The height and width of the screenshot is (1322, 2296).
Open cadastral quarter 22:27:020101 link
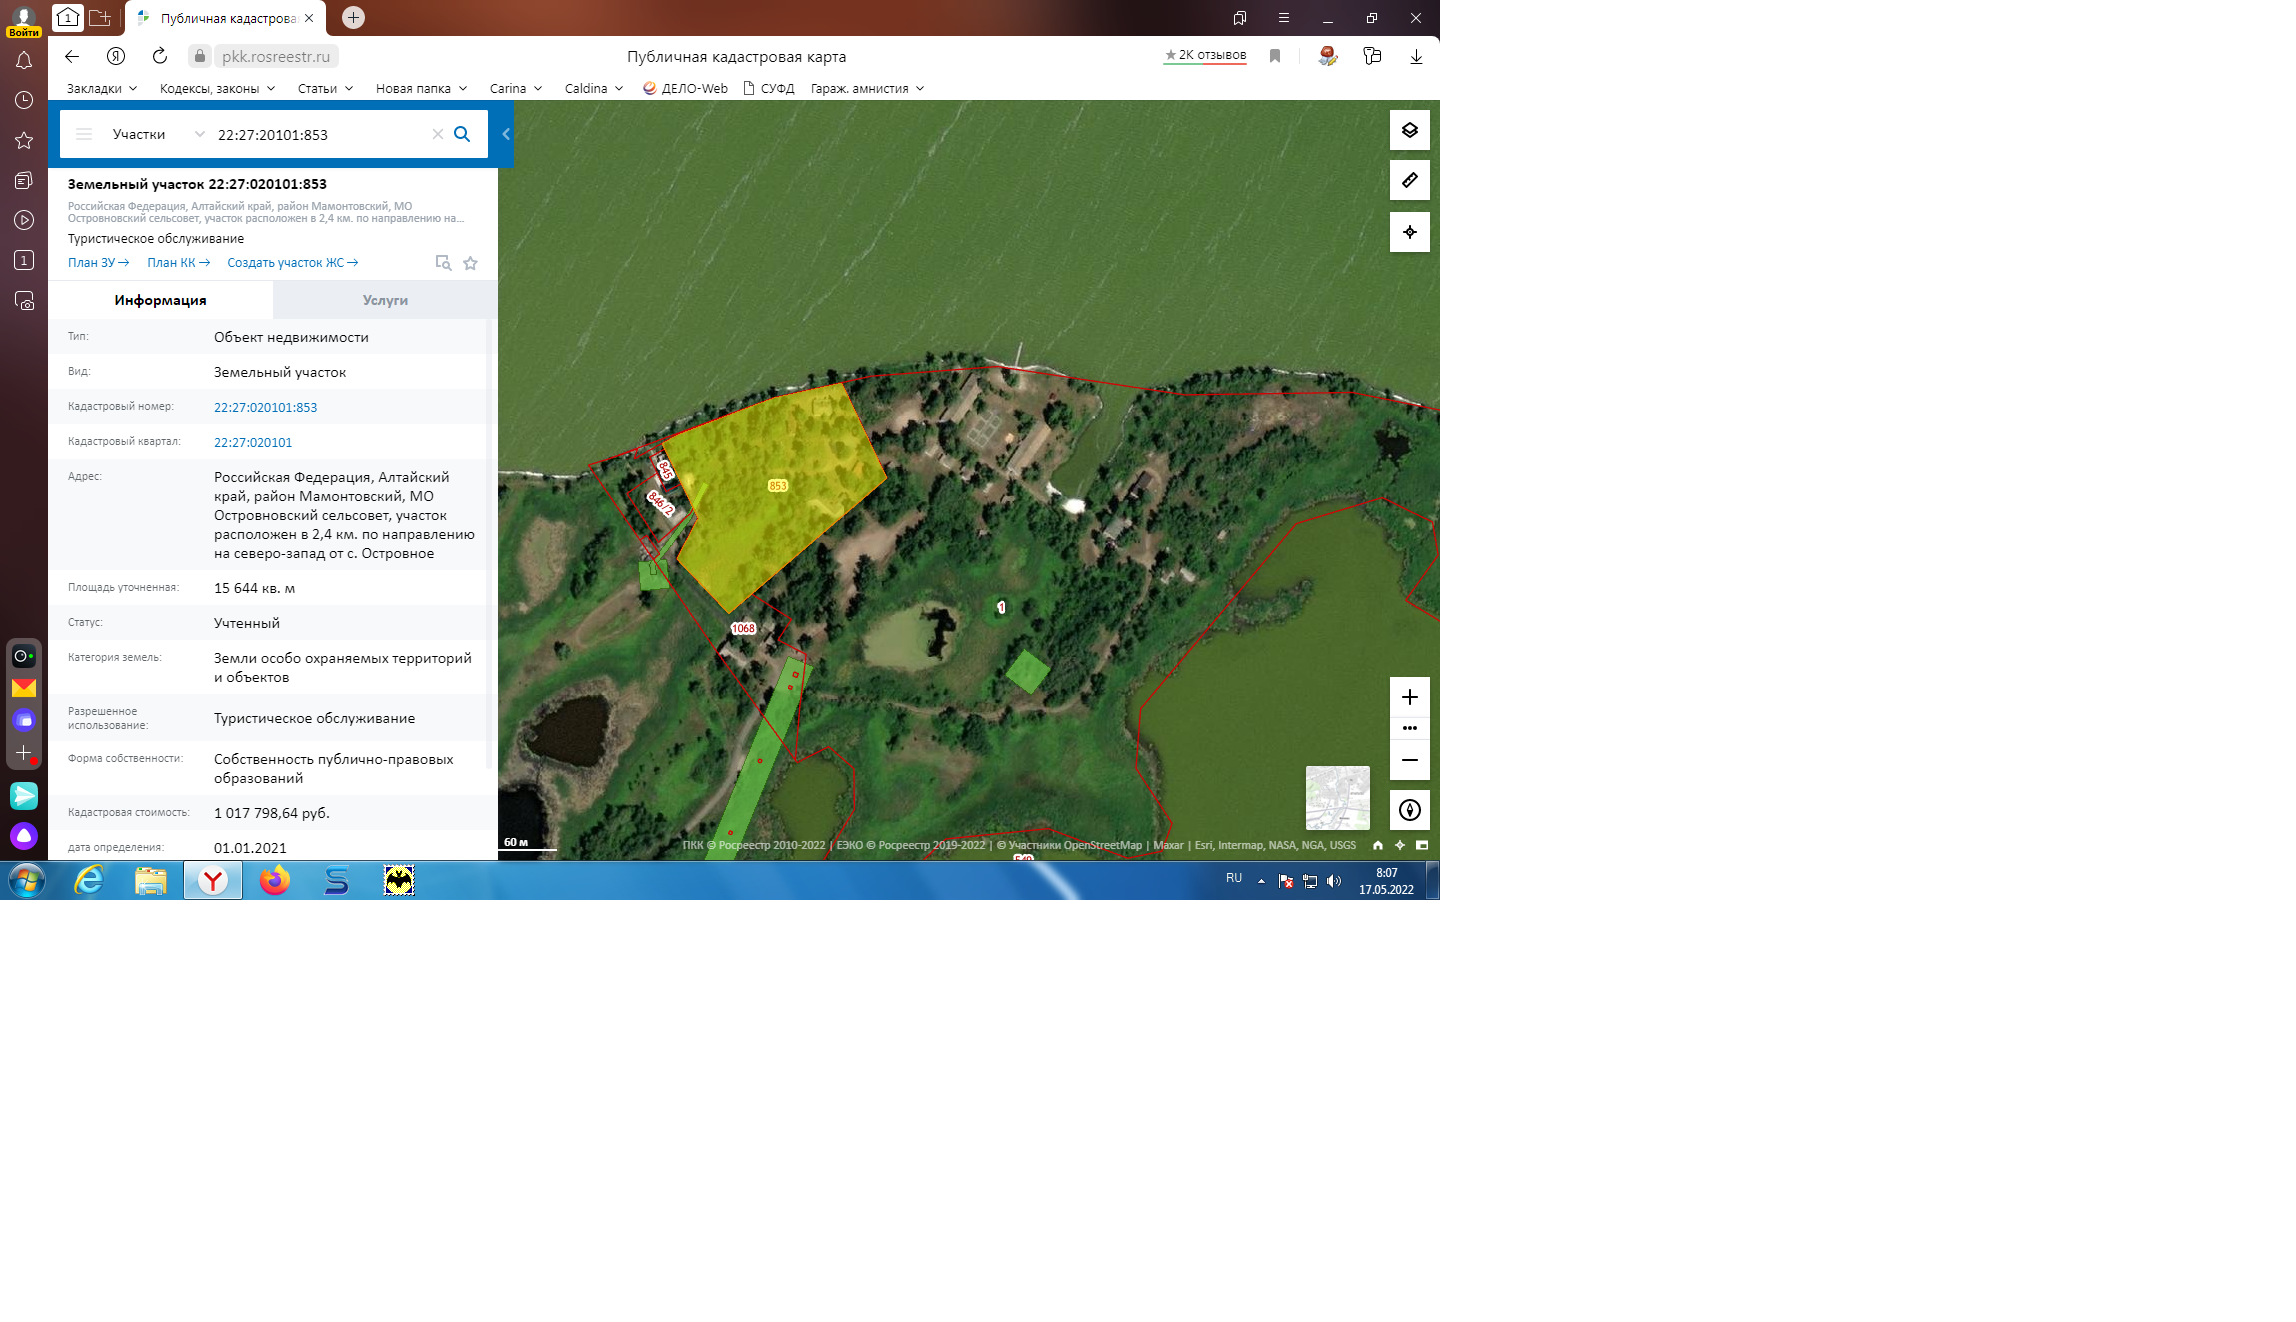(253, 442)
